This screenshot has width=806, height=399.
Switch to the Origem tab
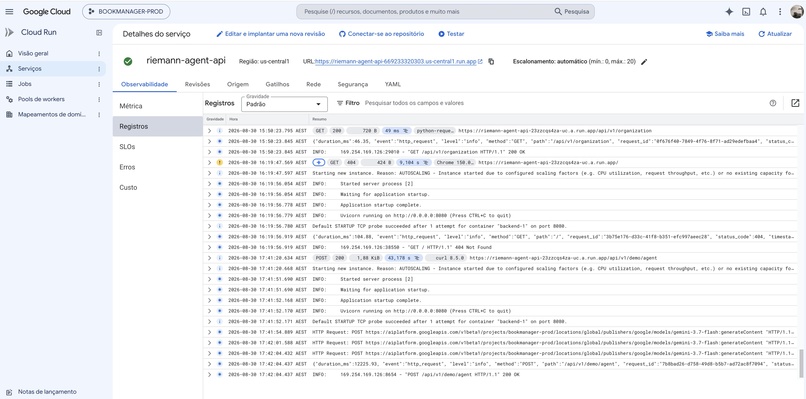[237, 84]
